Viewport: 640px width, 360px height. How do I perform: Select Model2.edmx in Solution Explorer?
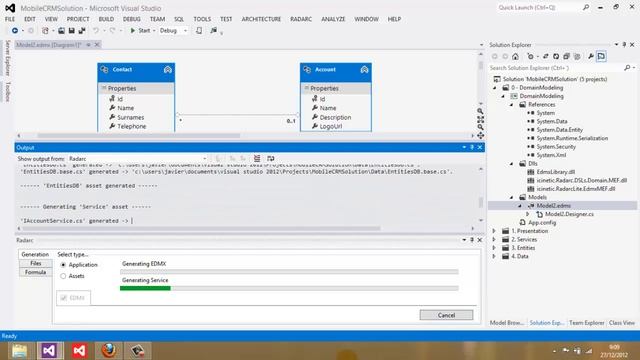point(553,206)
